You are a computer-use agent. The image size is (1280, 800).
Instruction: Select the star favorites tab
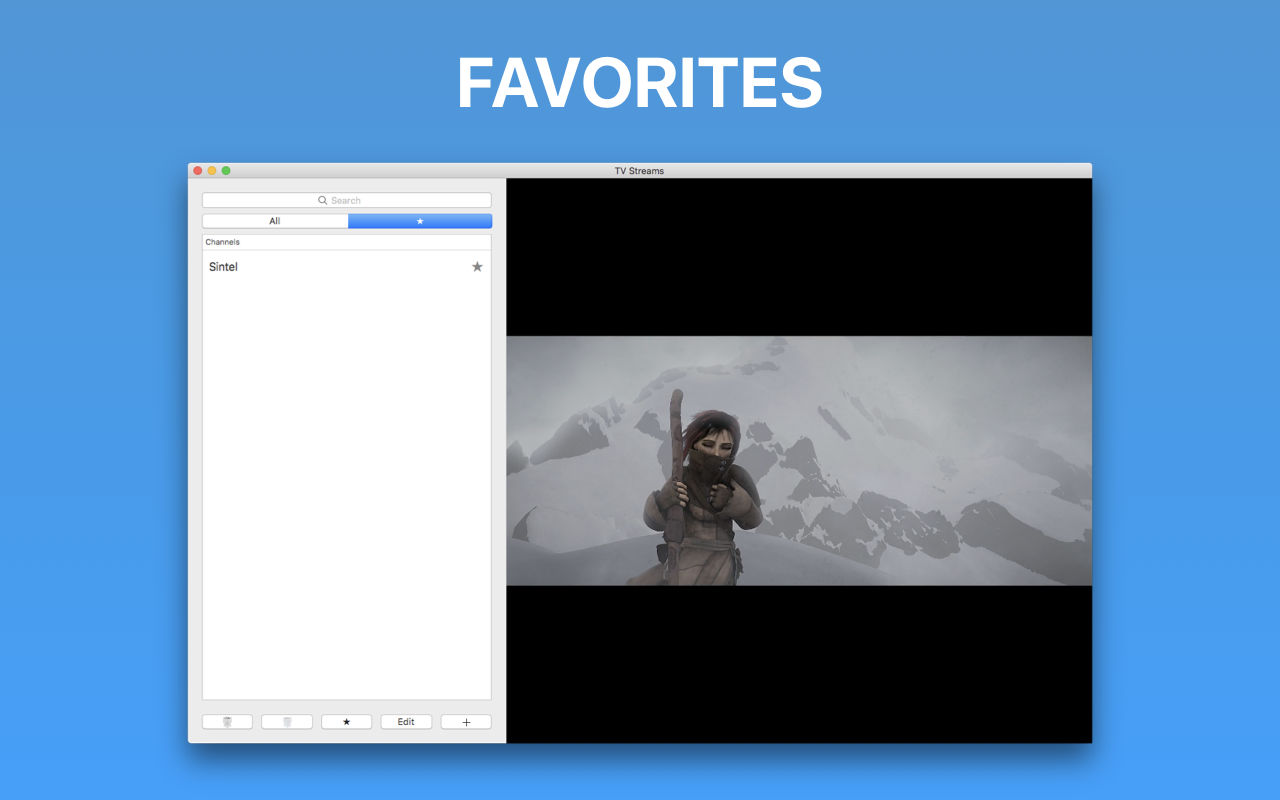[420, 221]
